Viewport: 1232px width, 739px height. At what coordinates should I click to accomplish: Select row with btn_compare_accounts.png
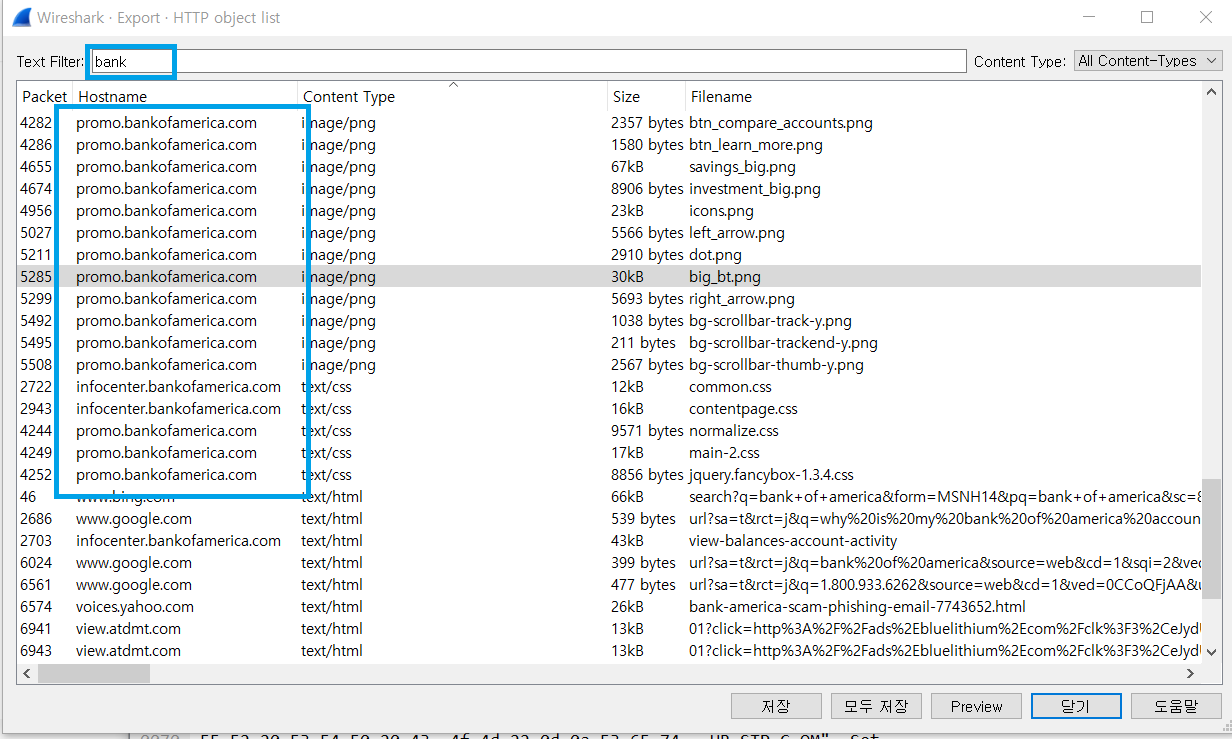[x=610, y=123]
